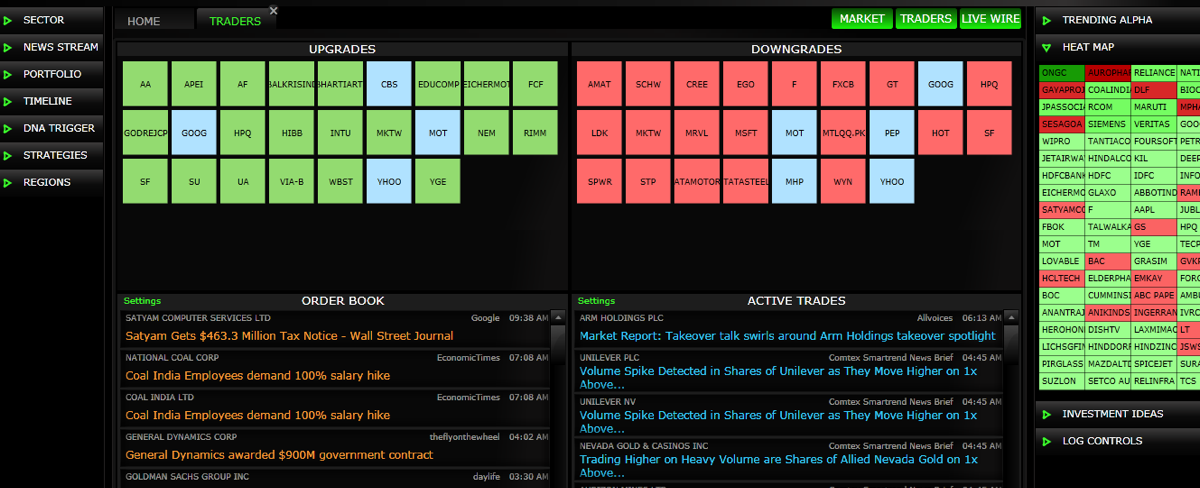This screenshot has height=488, width=1200.
Task: Click the NEM upgrade tile
Action: point(486,133)
